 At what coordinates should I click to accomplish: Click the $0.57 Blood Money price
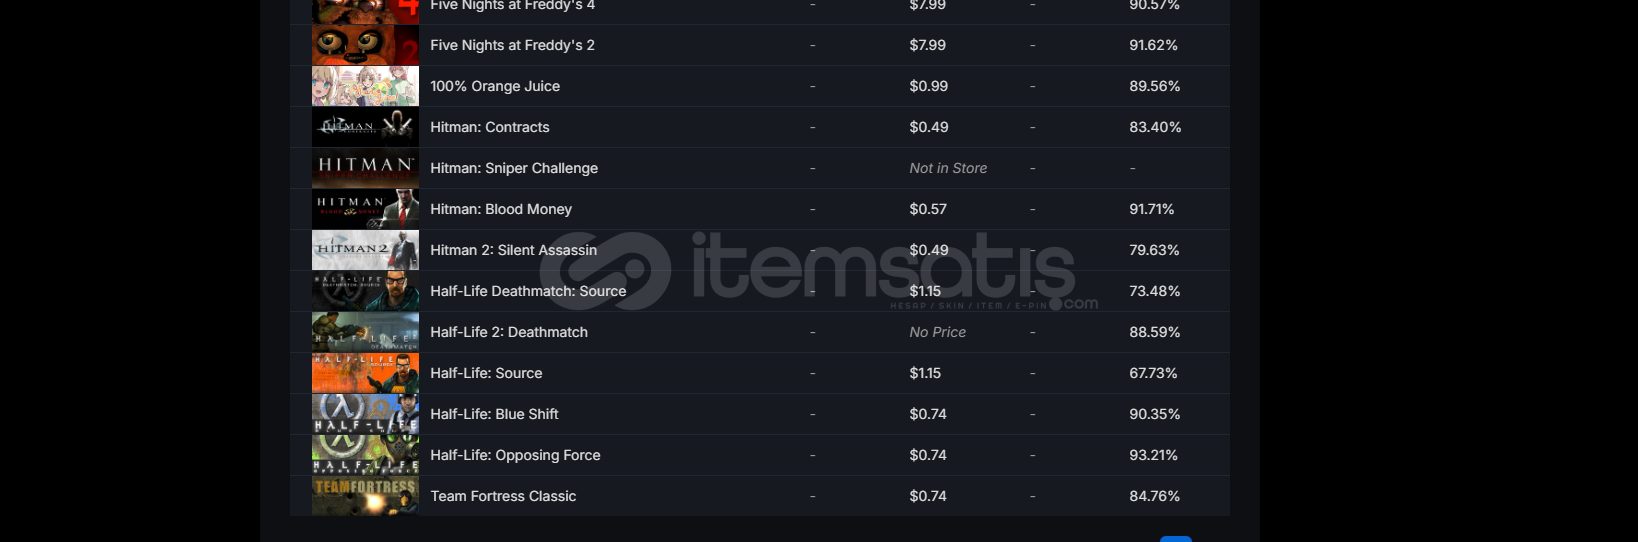pyautogui.click(x=928, y=209)
